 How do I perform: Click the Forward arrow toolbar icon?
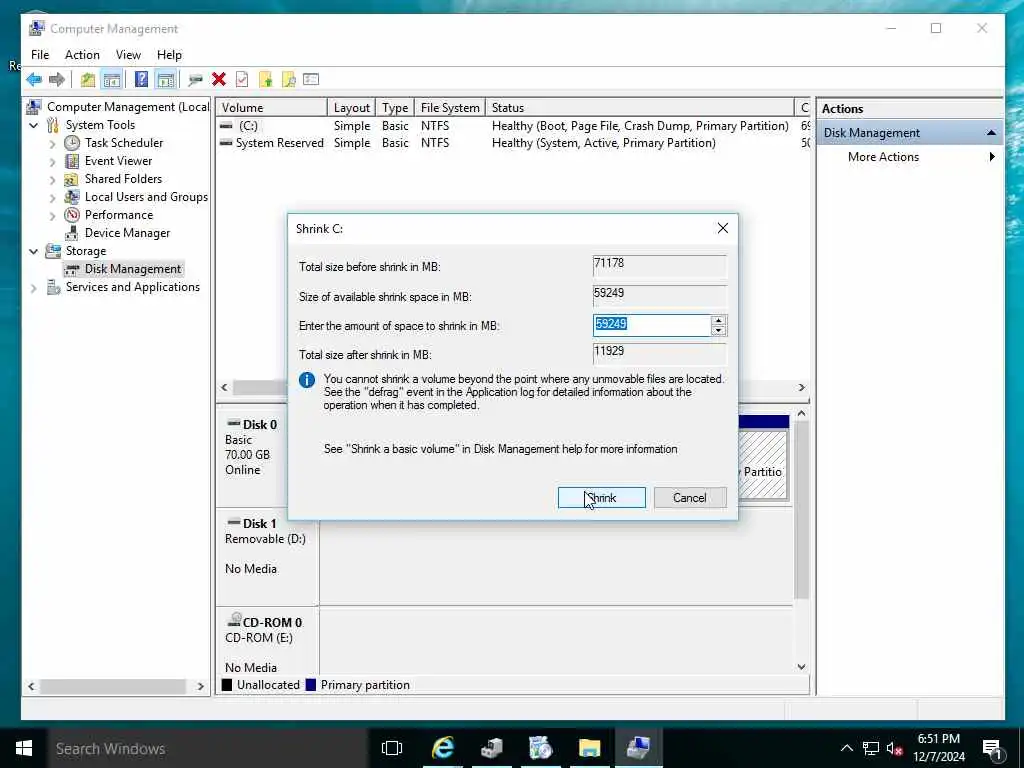(57, 80)
